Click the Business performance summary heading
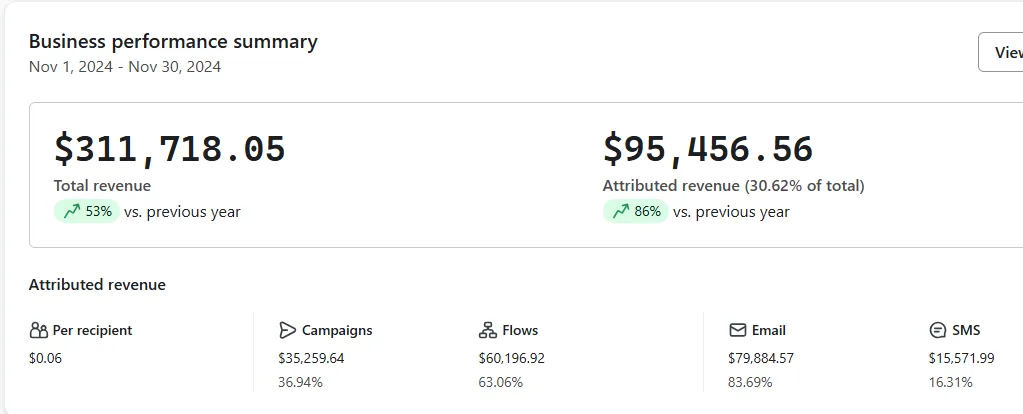This screenshot has height=414, width=1023. 173,42
